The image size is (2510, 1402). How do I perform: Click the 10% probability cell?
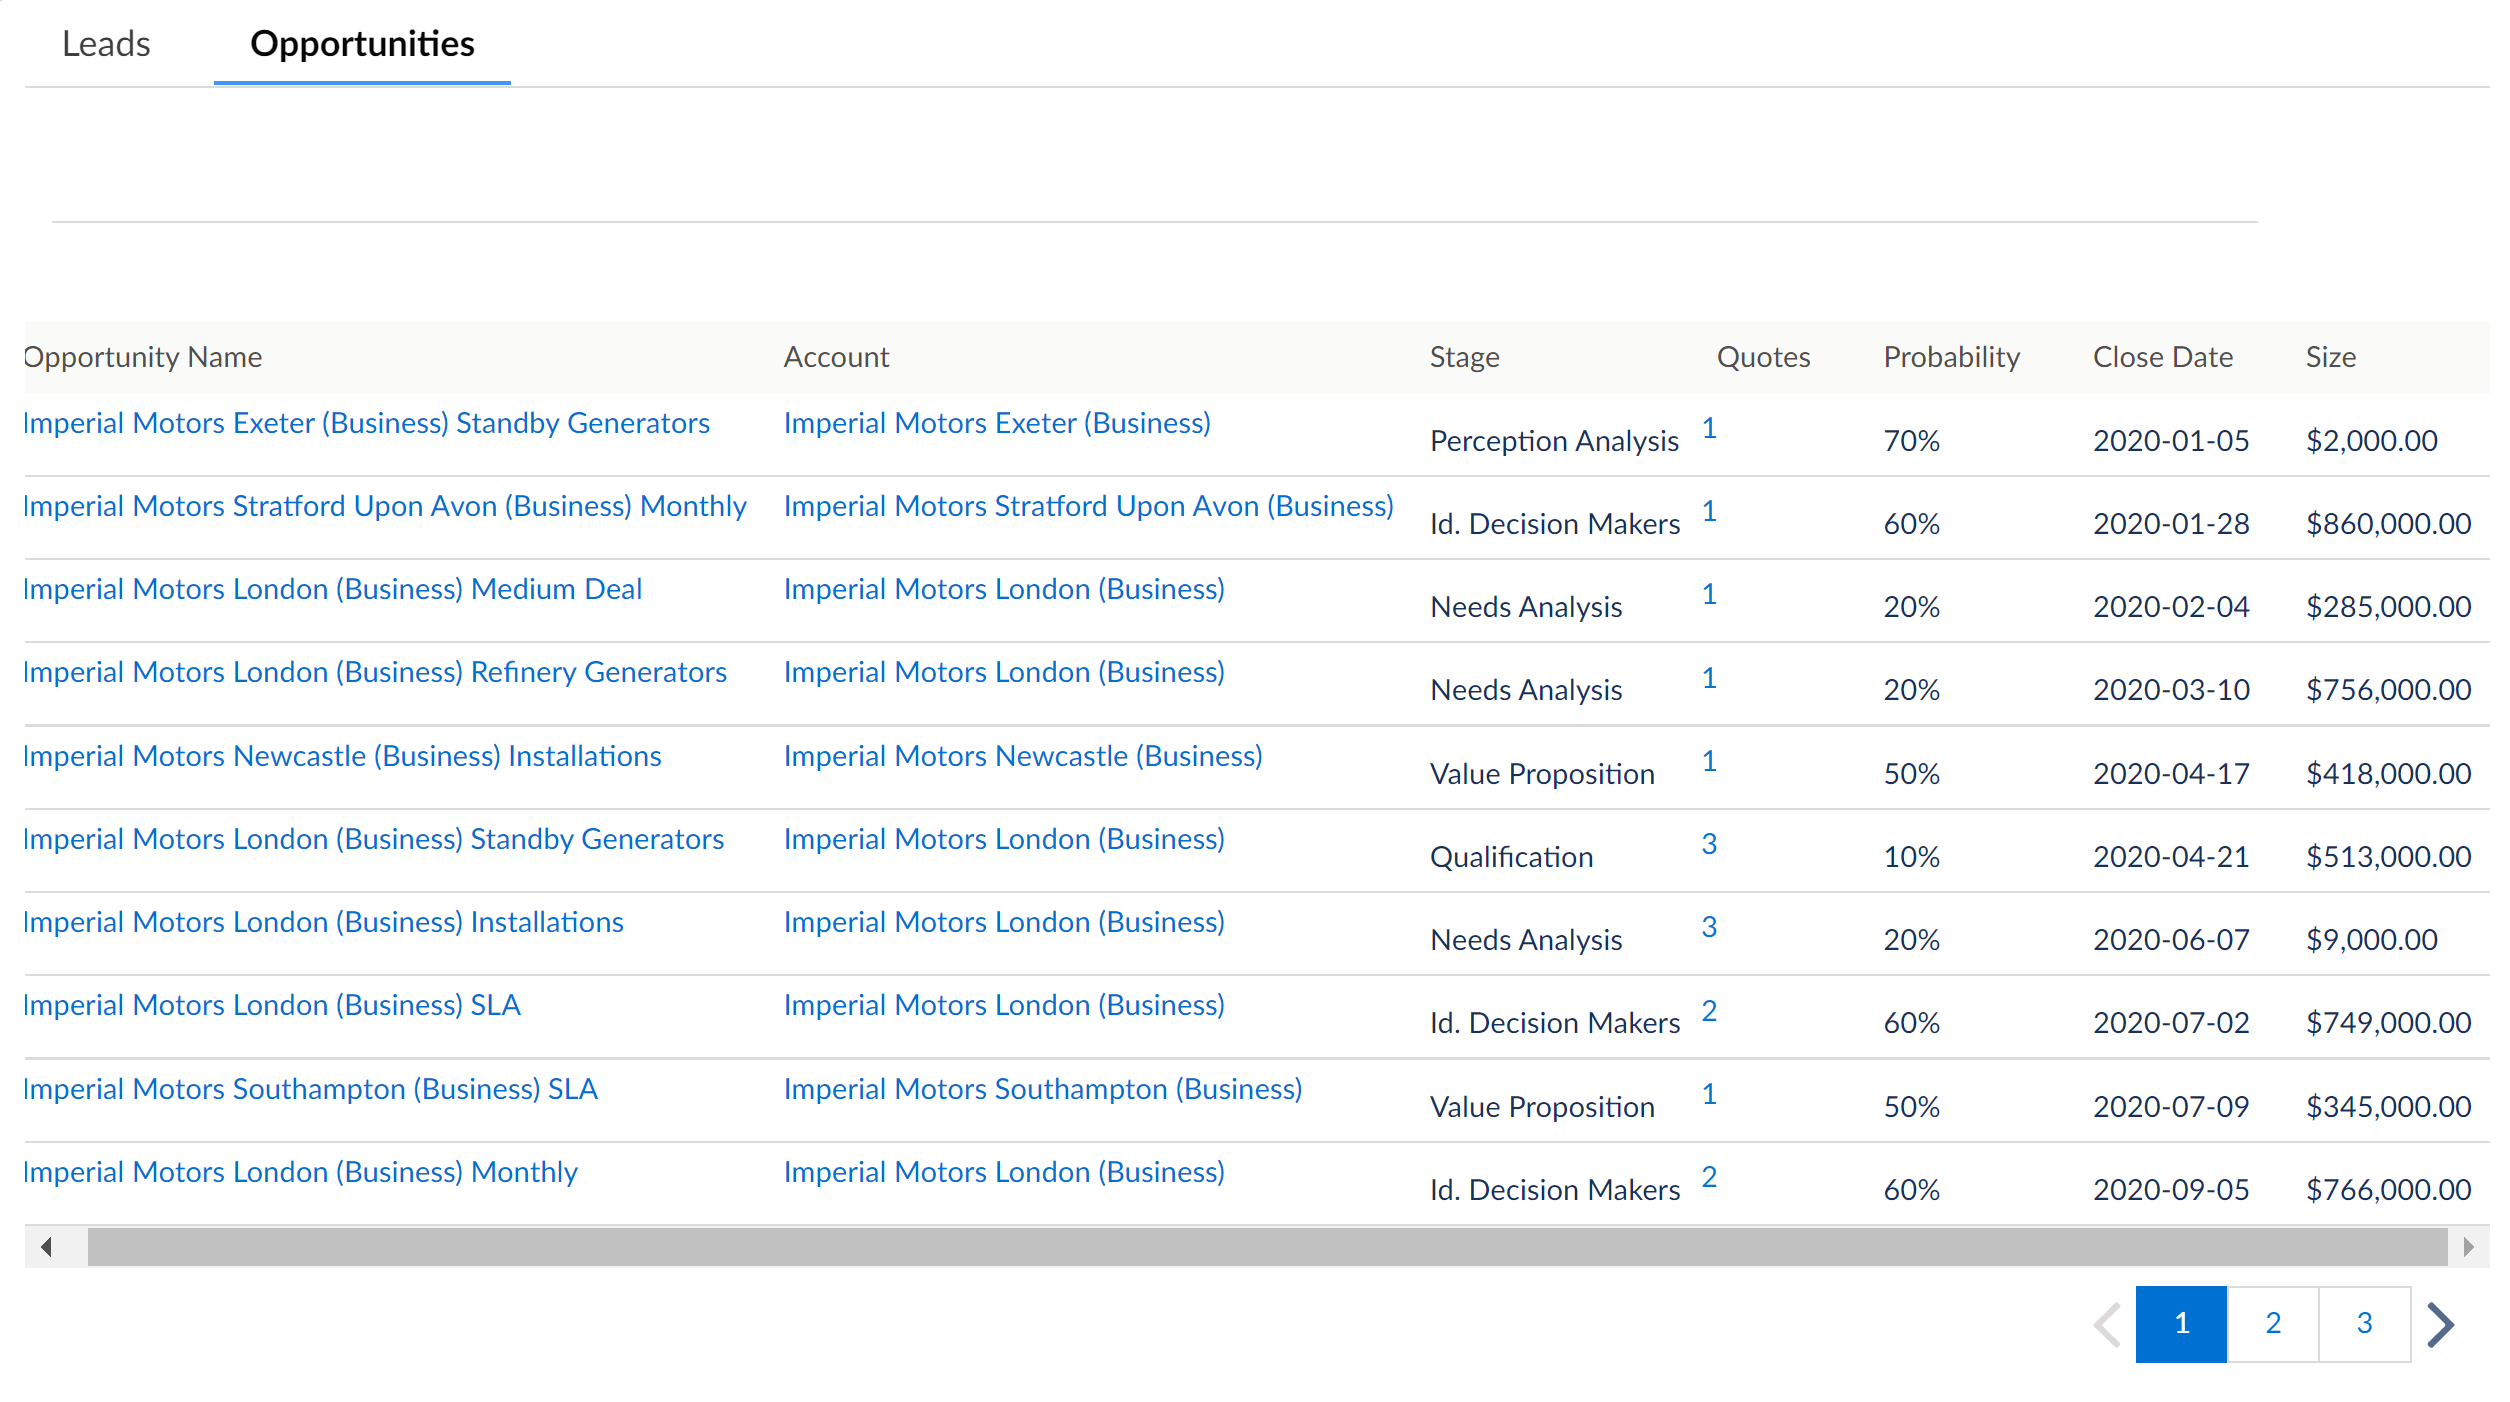coord(1911,857)
